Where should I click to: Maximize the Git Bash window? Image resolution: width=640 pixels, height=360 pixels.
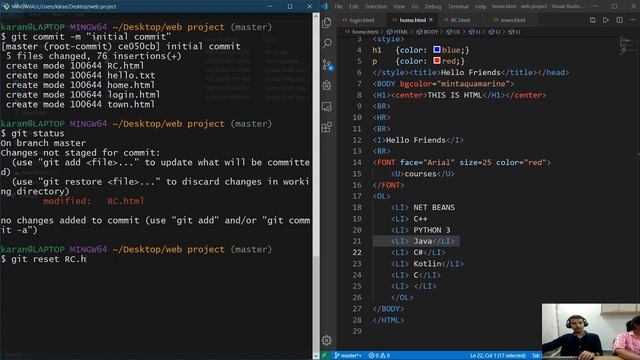[290, 6]
